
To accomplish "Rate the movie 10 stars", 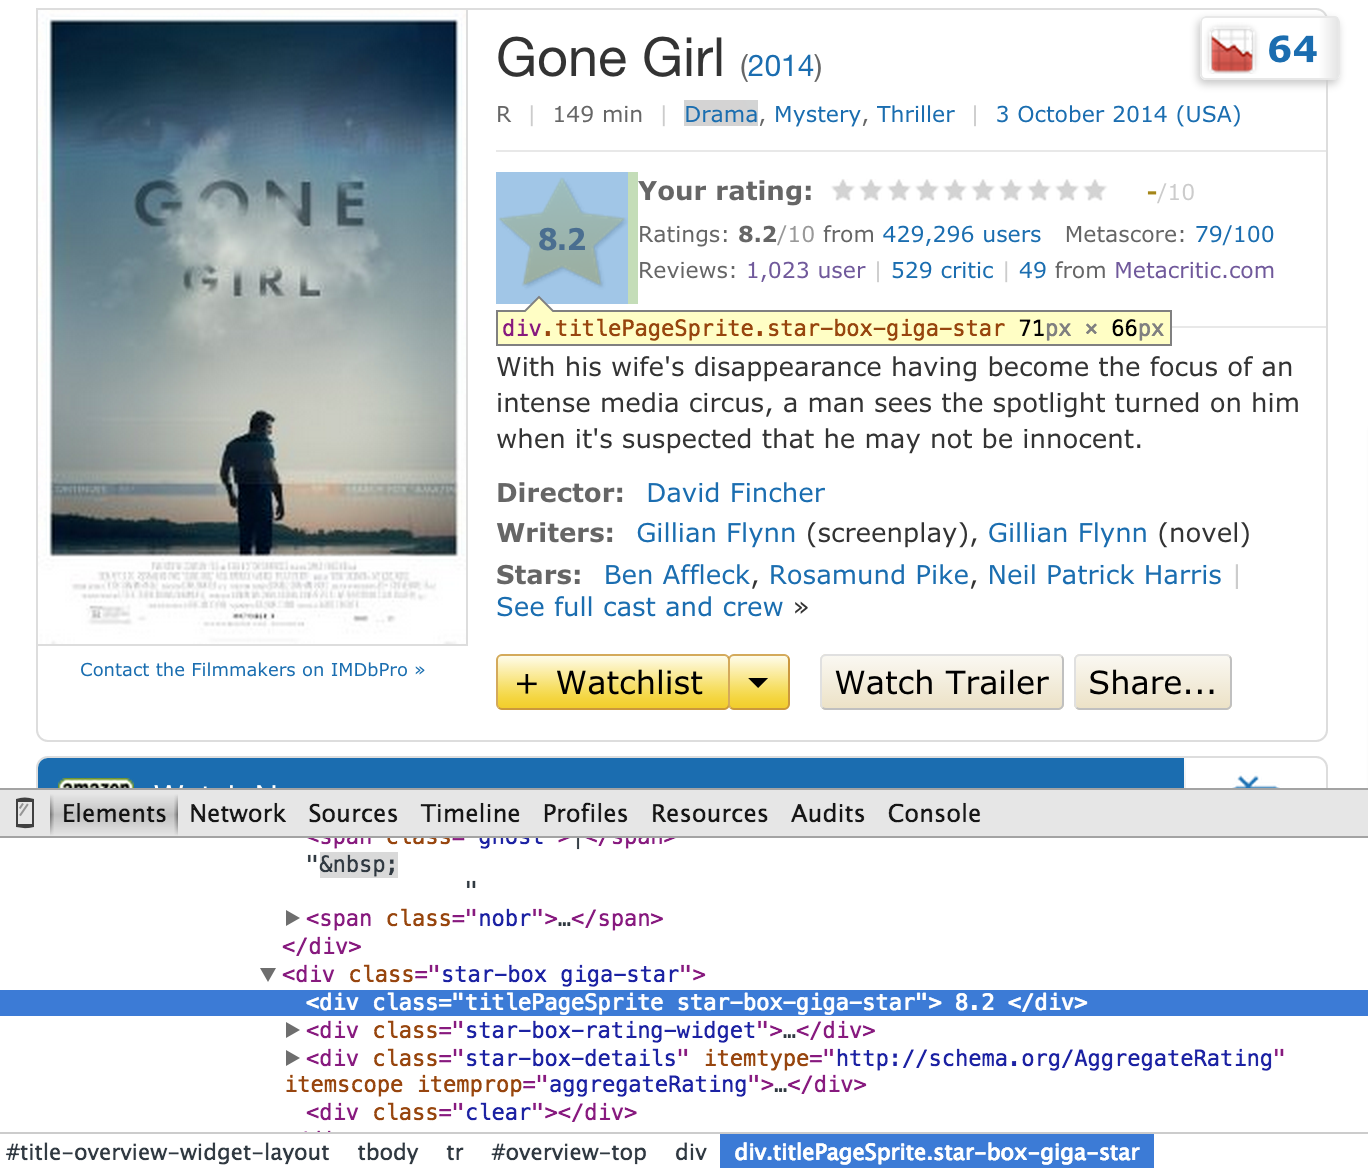I will 1095,190.
